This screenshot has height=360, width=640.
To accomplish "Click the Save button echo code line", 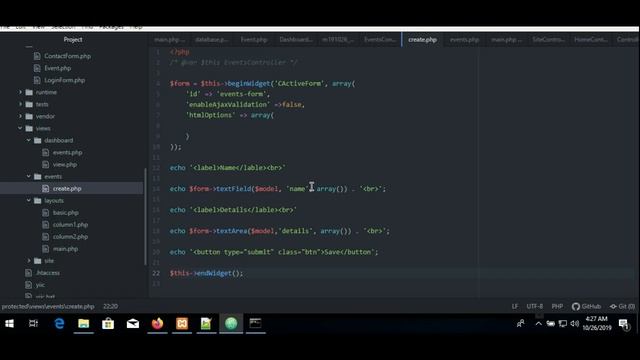I will [x=274, y=252].
